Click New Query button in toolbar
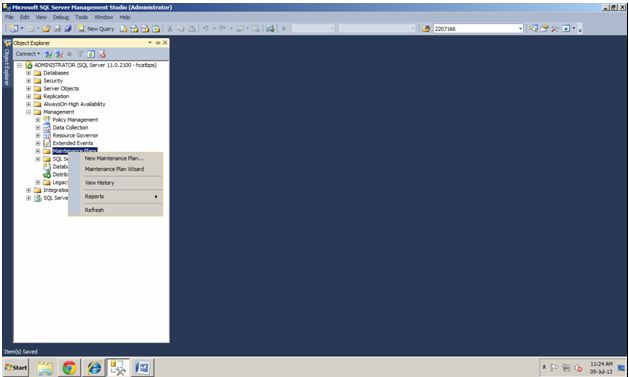Screen dimensions: 629x377 tap(96, 28)
